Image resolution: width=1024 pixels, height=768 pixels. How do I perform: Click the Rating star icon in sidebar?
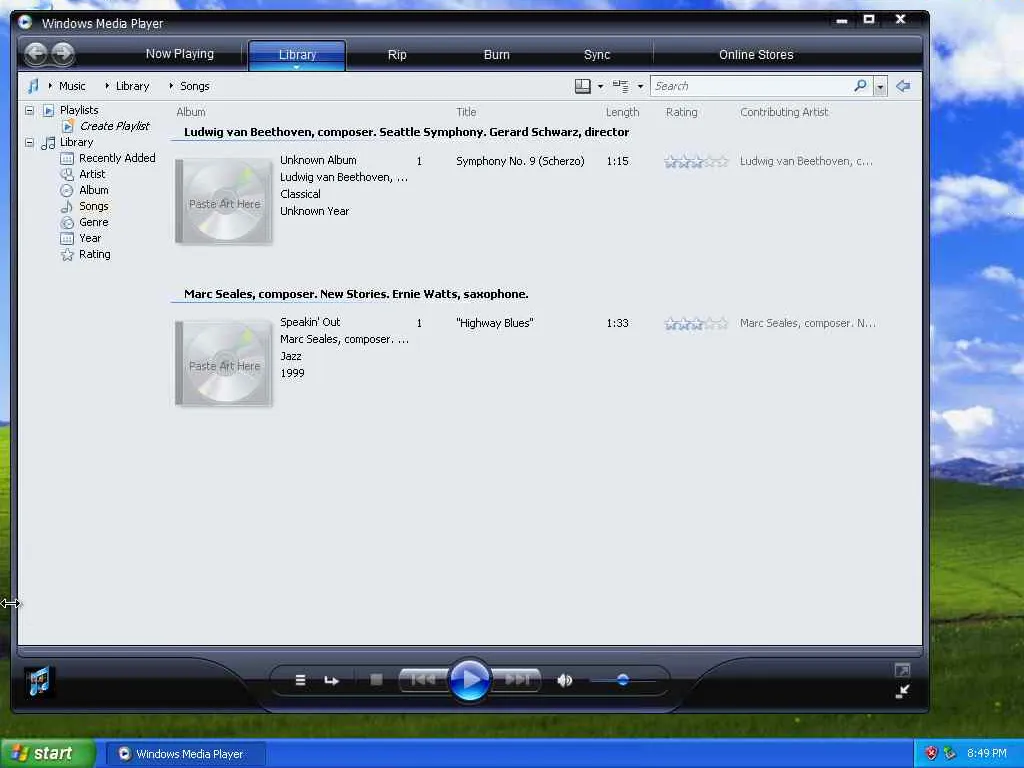[67, 255]
